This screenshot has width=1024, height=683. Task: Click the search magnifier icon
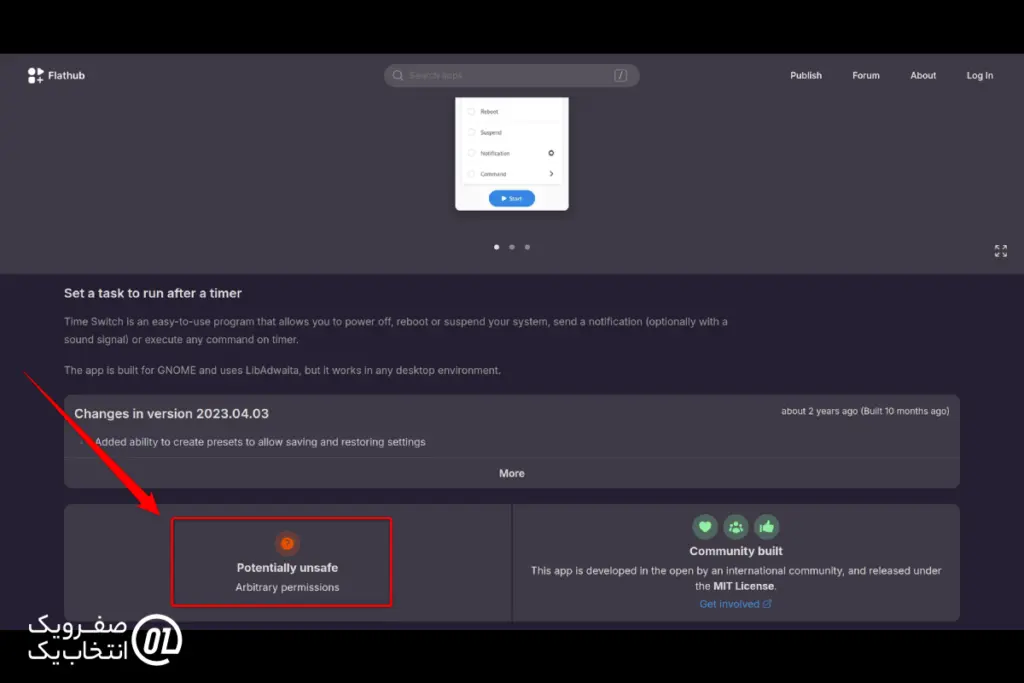click(398, 76)
